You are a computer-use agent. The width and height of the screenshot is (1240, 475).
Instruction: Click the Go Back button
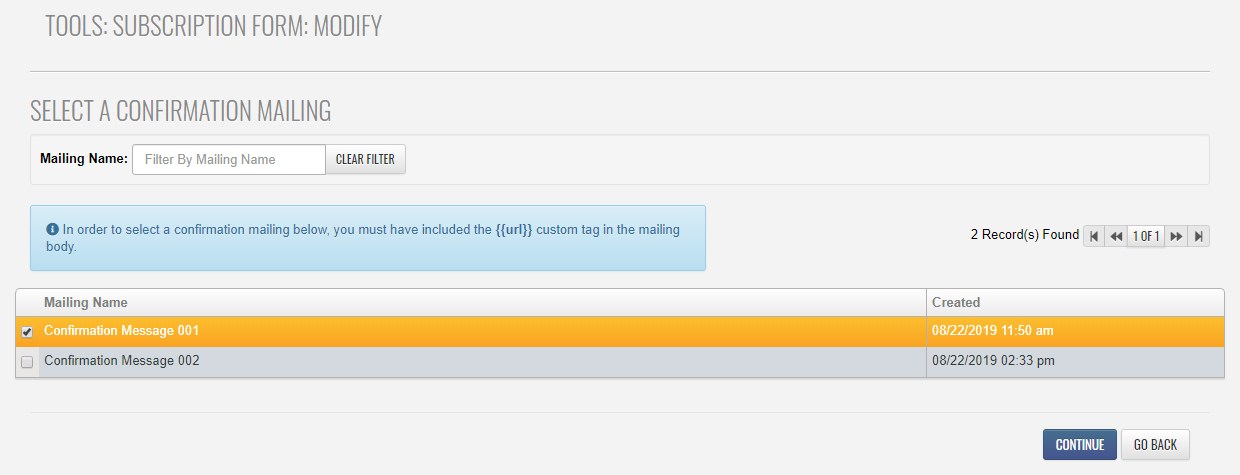pyautogui.click(x=1156, y=445)
